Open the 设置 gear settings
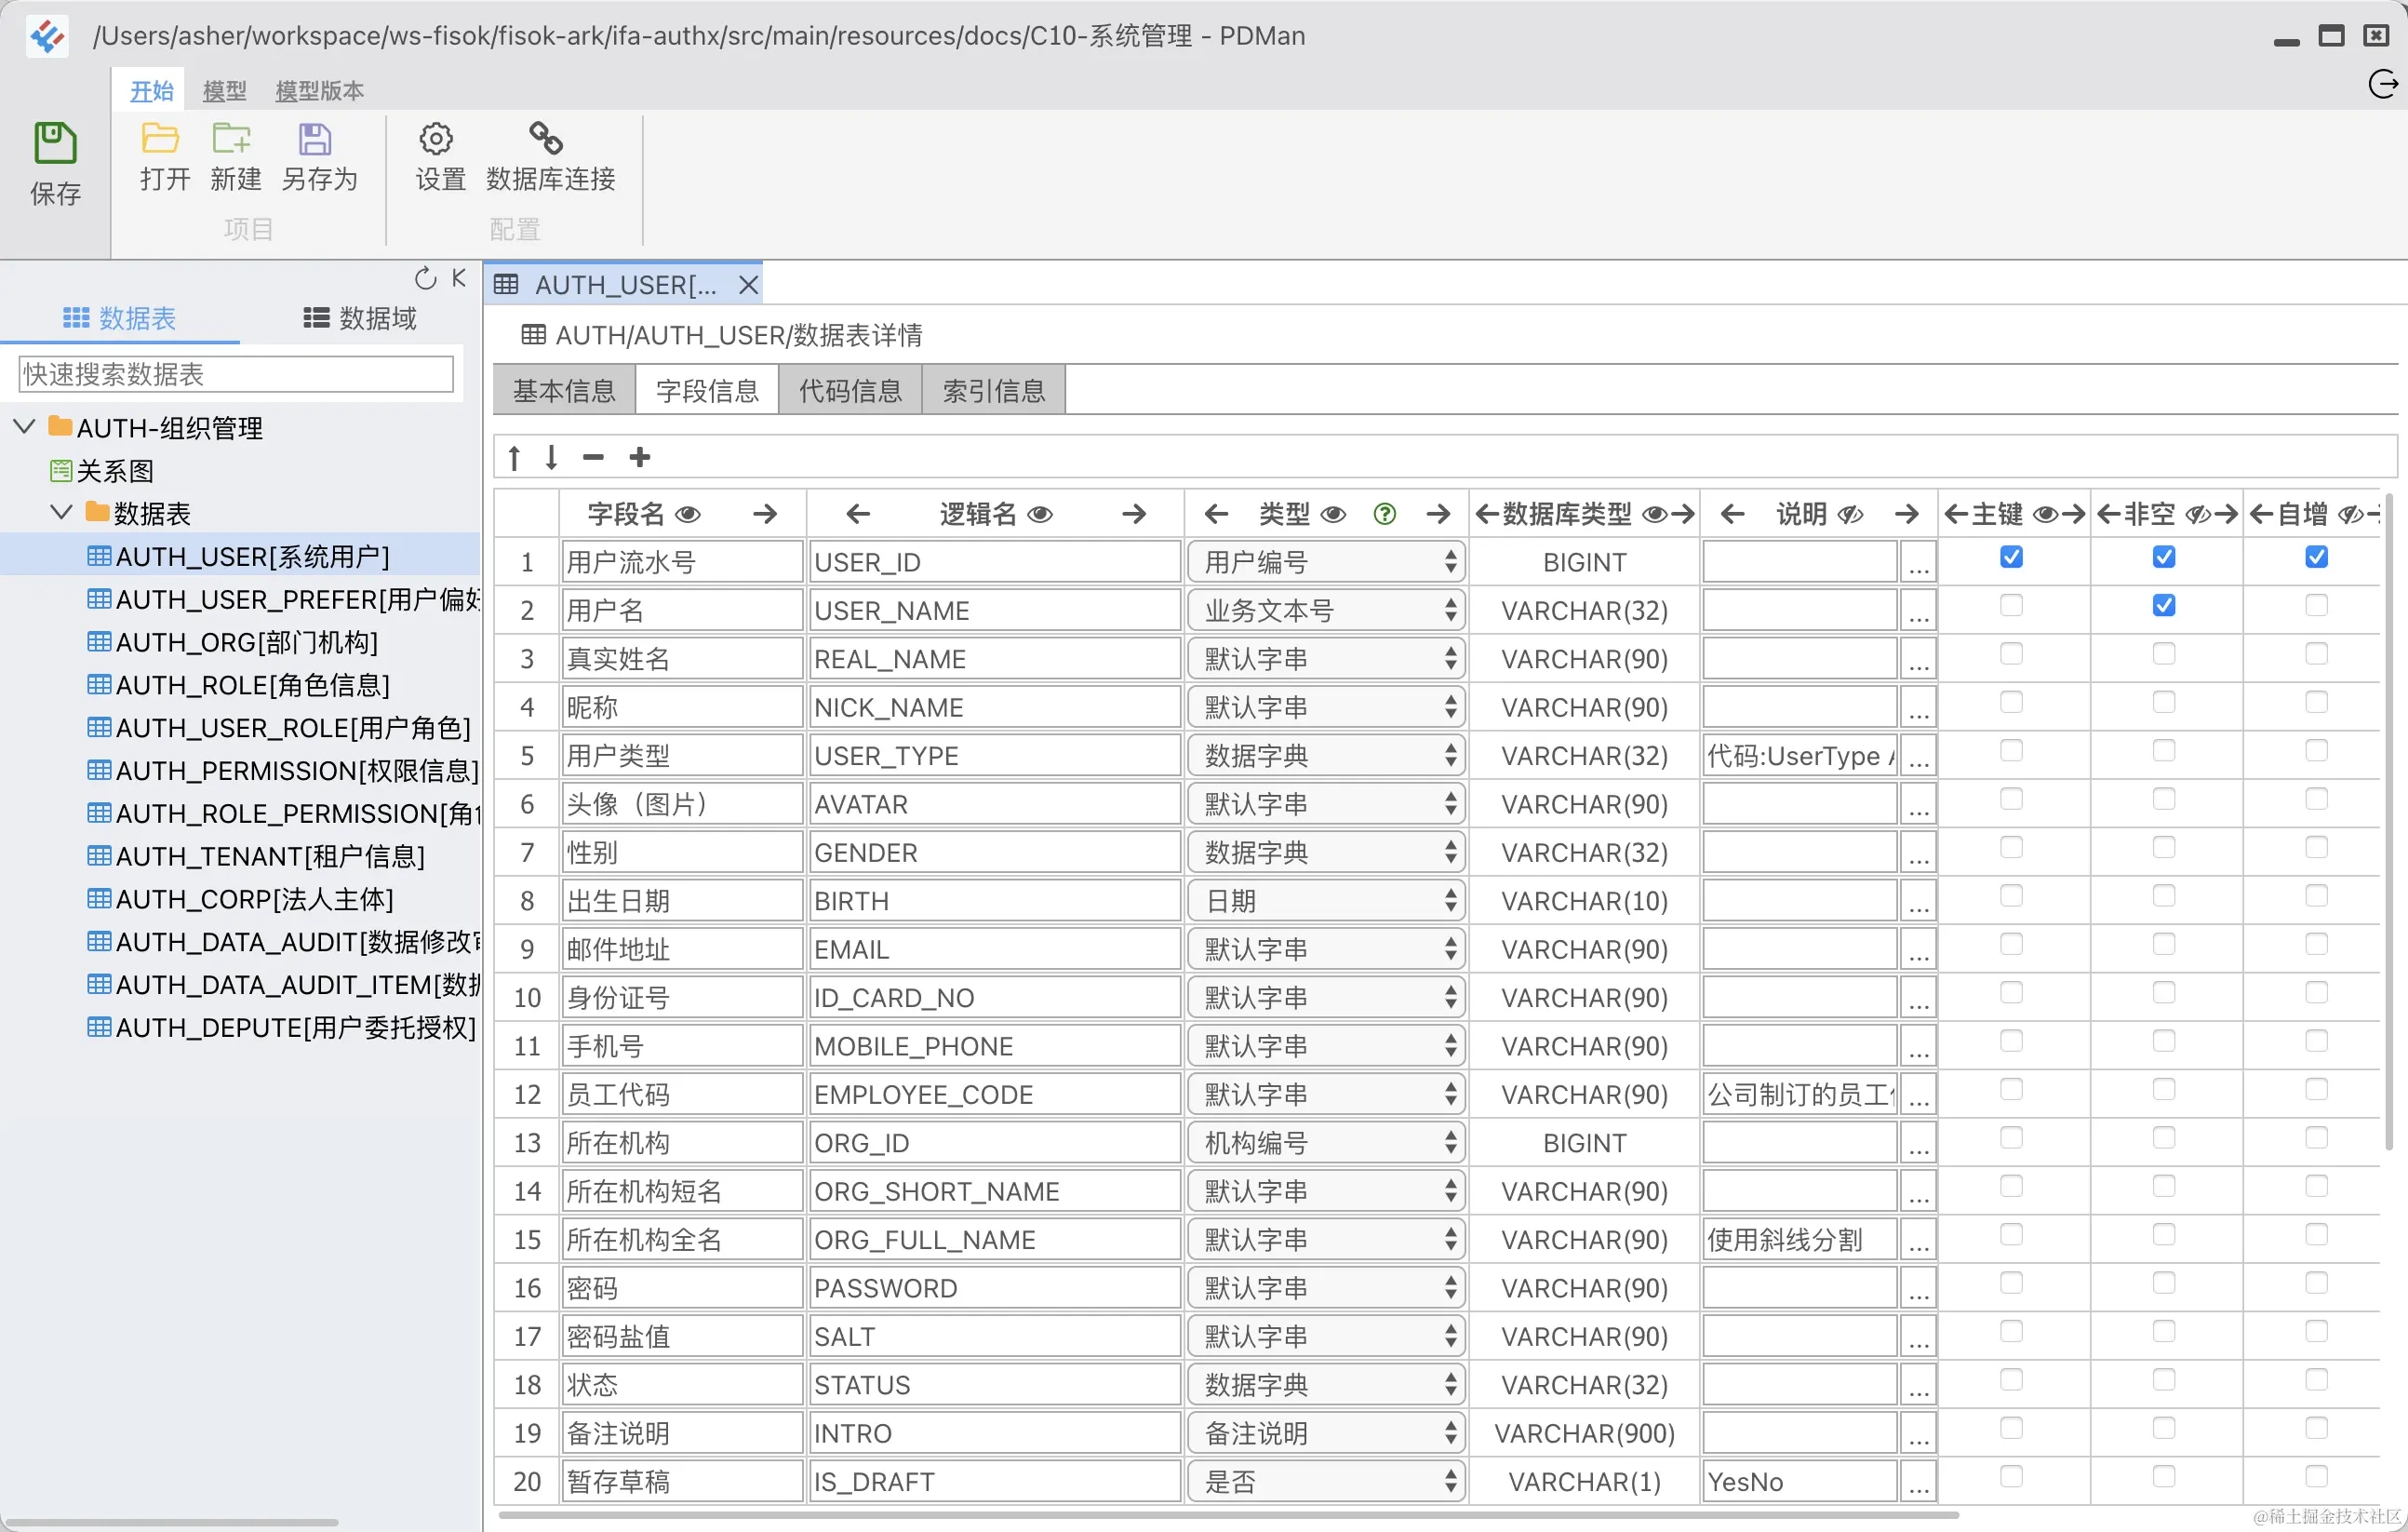The image size is (2408, 1532). click(x=436, y=139)
